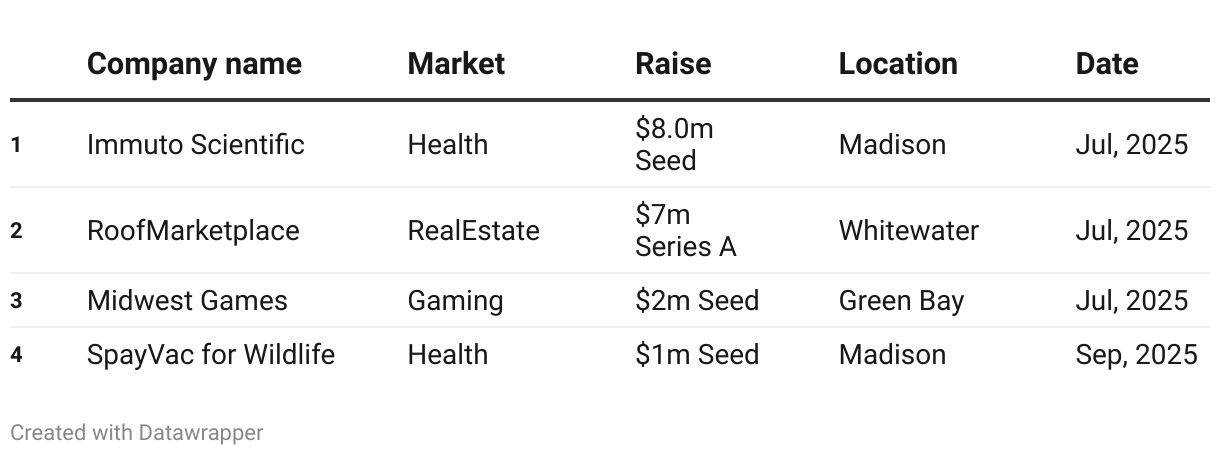
Task: Click SpayVac for Wildlife company name
Action: [211, 355]
